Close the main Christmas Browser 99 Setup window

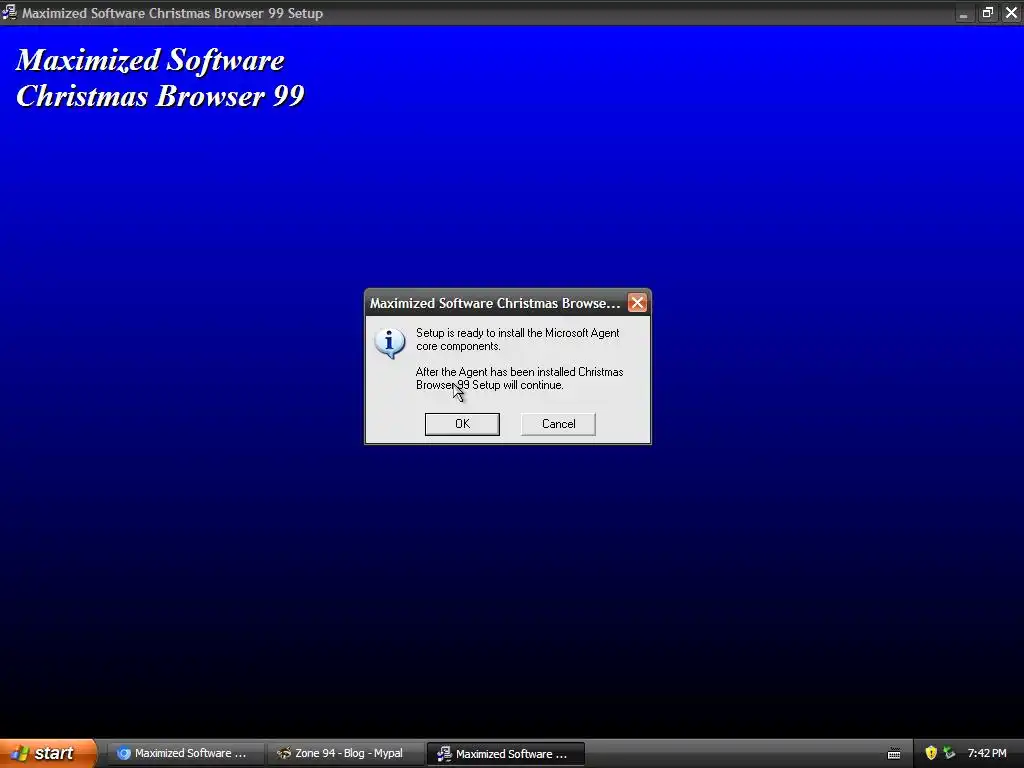coord(1011,13)
